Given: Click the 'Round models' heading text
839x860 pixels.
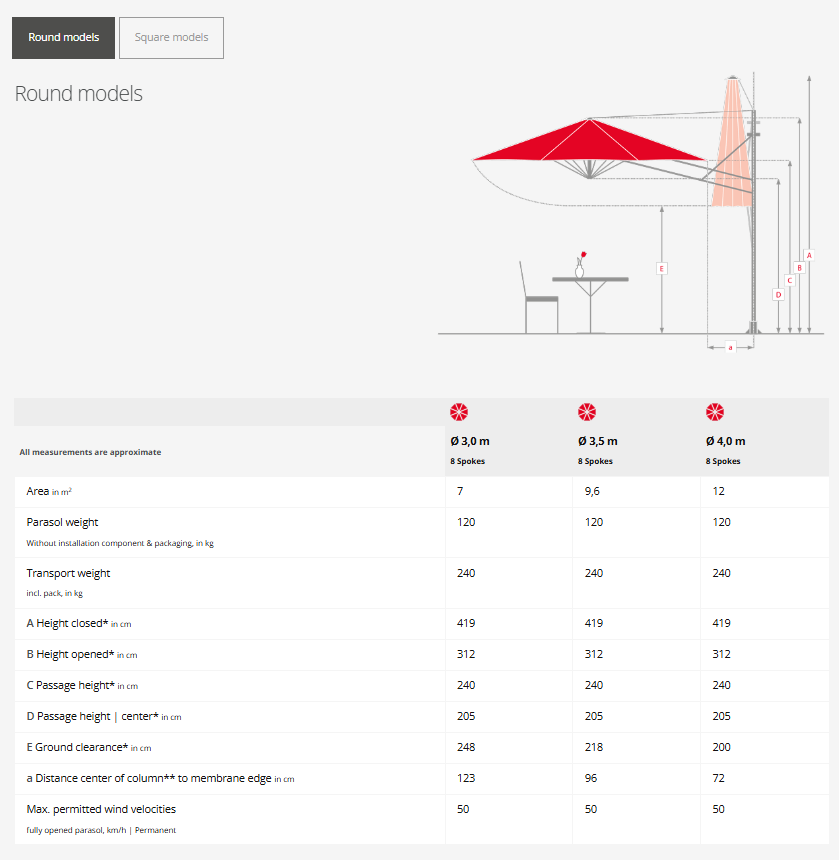Looking at the screenshot, I should (79, 94).
